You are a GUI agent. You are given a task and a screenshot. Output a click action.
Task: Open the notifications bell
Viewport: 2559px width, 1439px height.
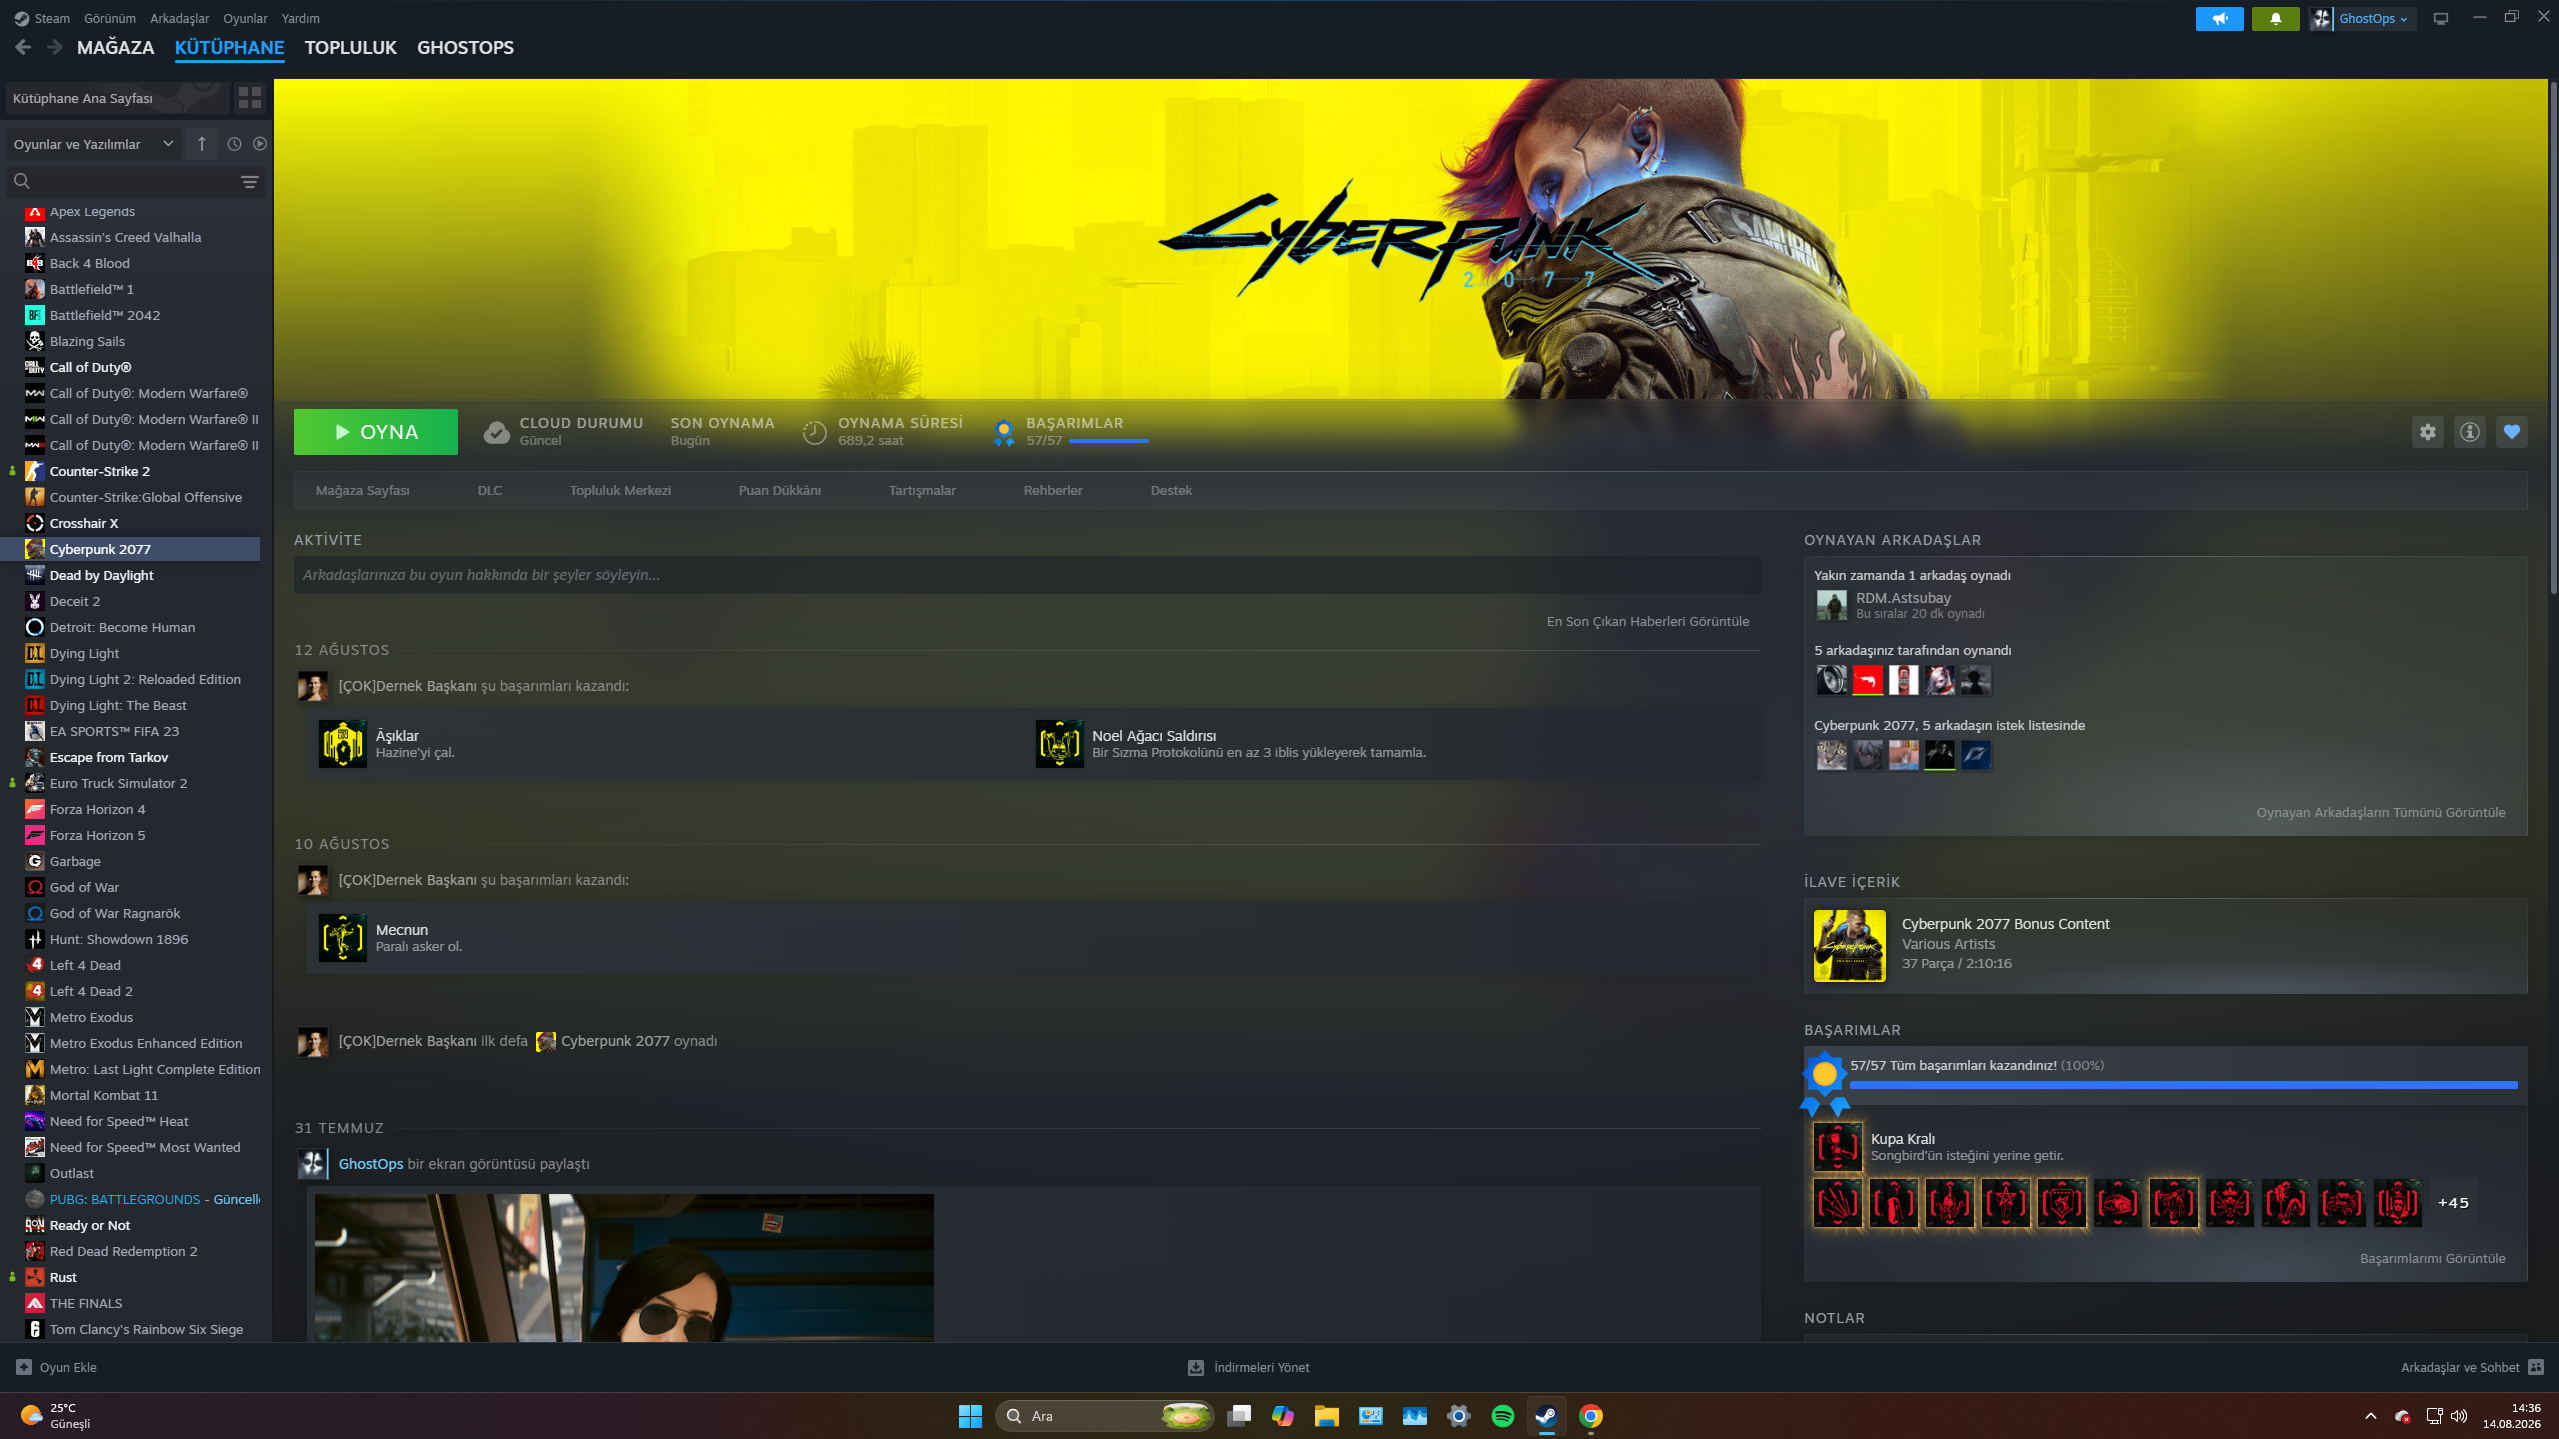click(2275, 18)
